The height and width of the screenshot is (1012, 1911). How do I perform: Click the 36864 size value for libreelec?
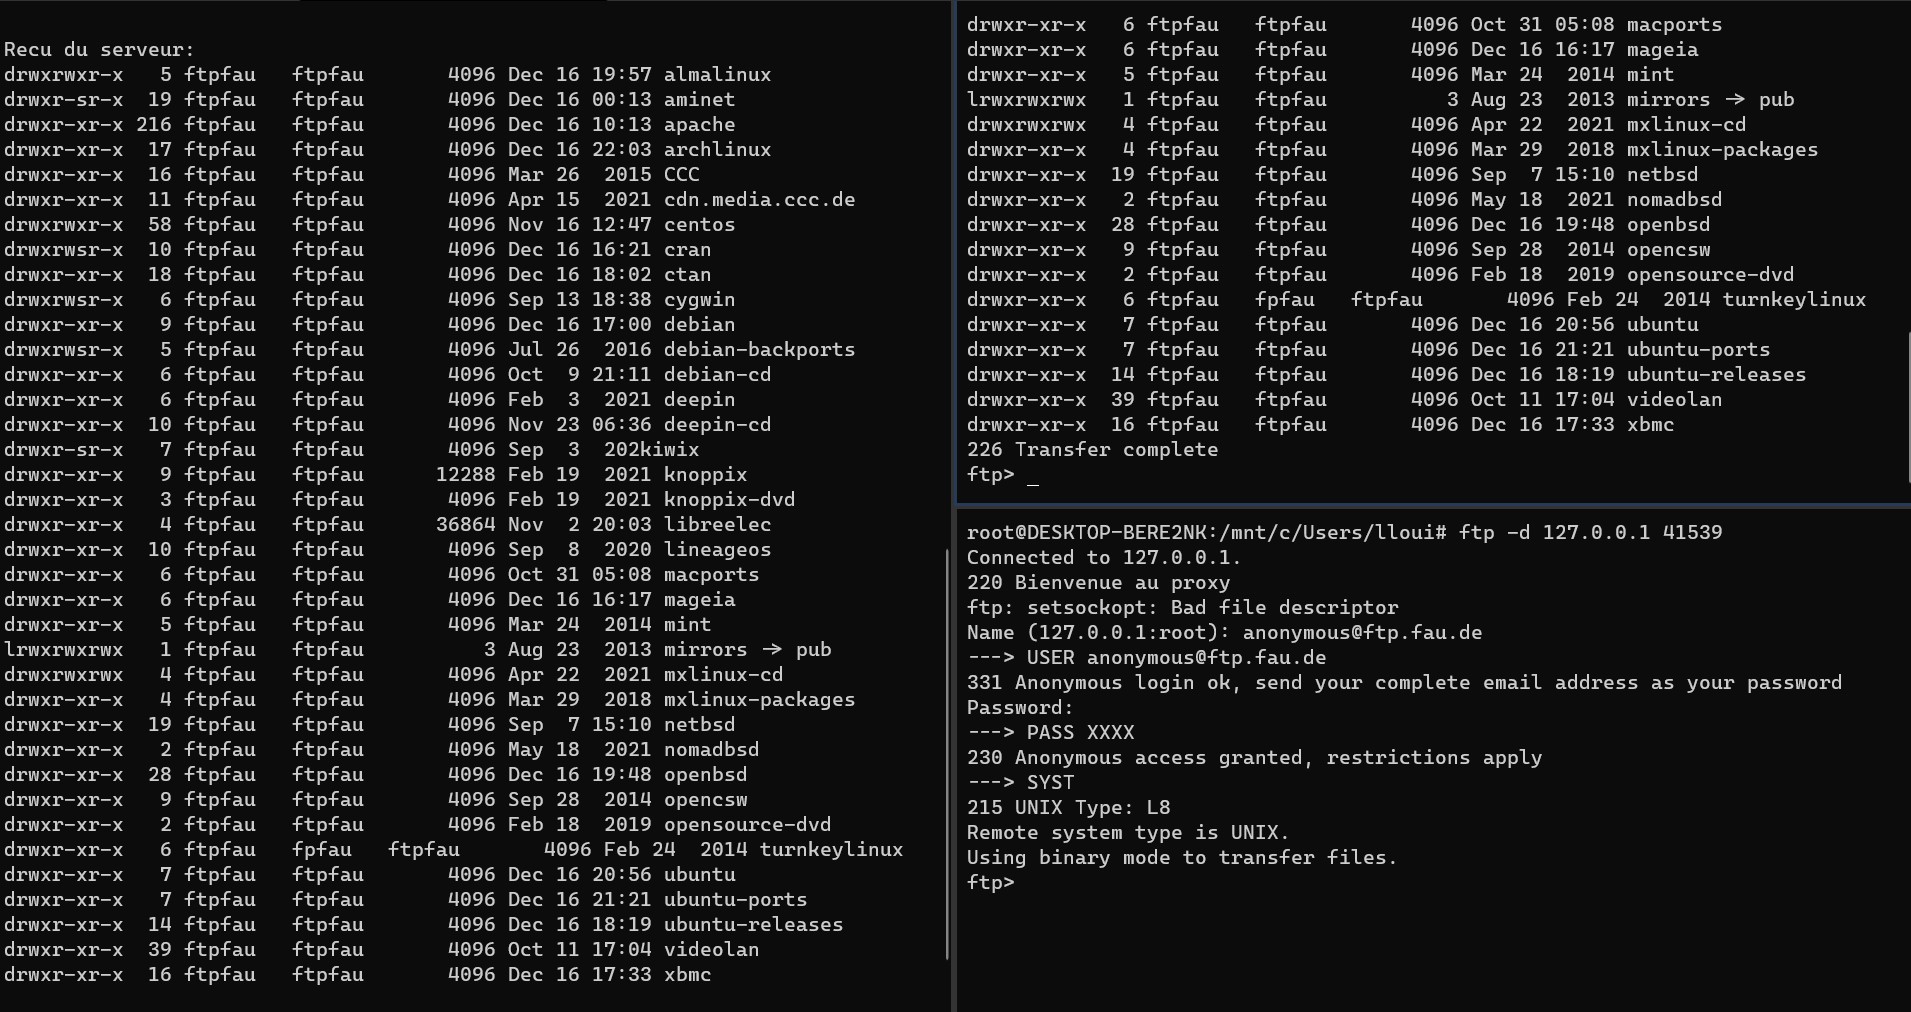pyautogui.click(x=465, y=525)
